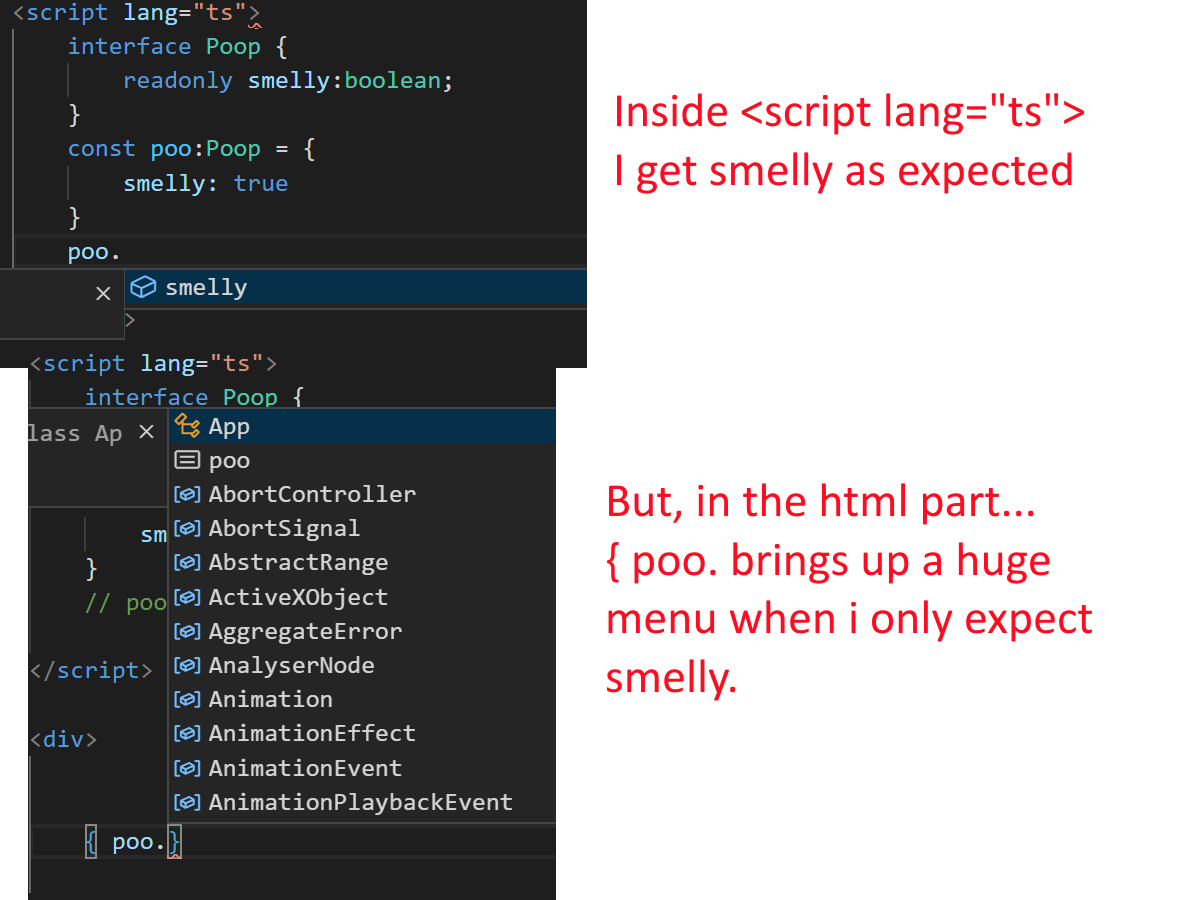The width and height of the screenshot is (1200, 900).
Task: Click the interface icon next to AggregateError
Action: [x=187, y=631]
